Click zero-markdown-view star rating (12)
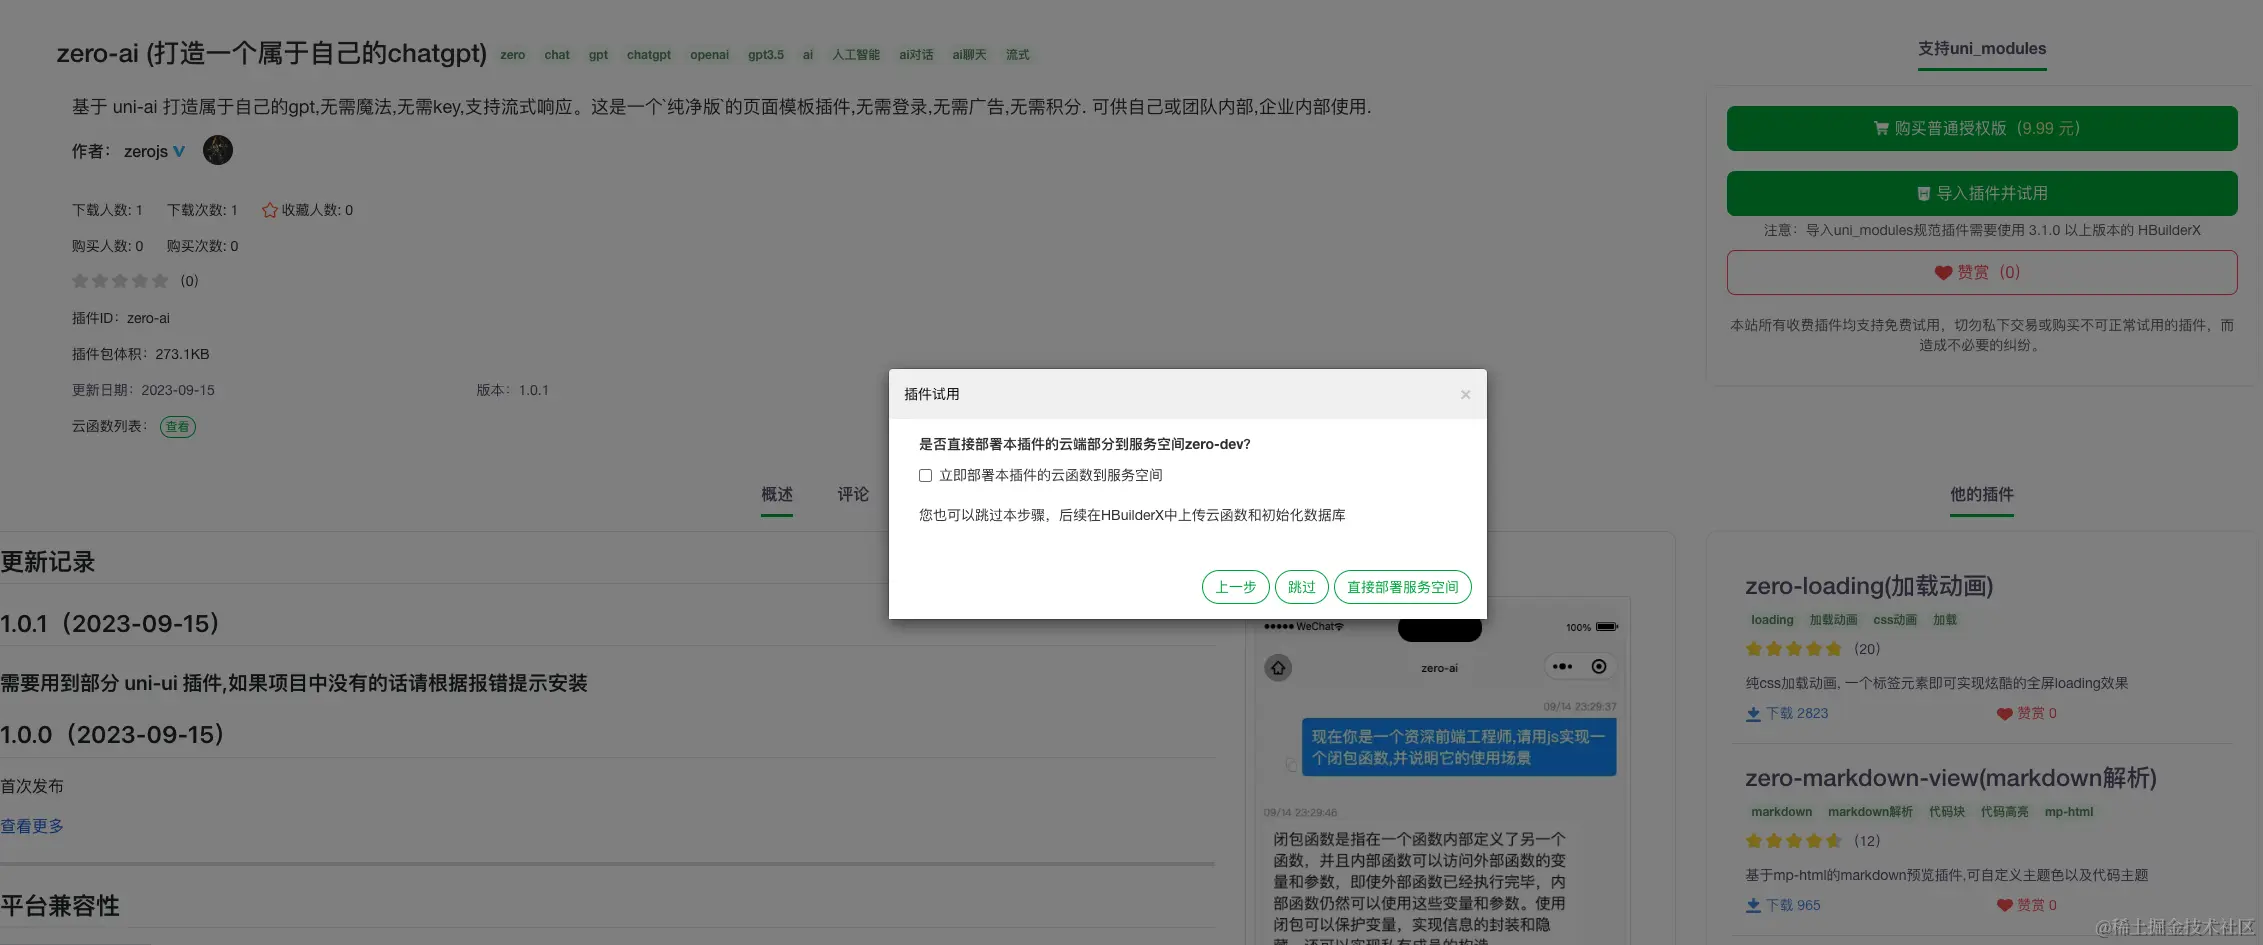The width and height of the screenshot is (2263, 945). pos(1793,841)
